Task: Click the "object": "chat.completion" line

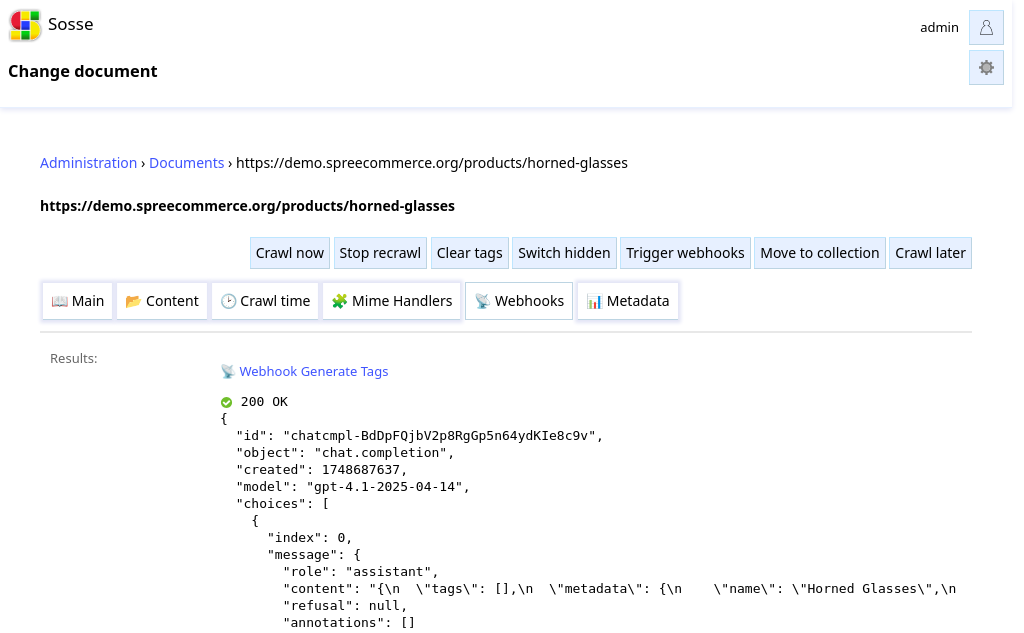Action: click(x=345, y=453)
